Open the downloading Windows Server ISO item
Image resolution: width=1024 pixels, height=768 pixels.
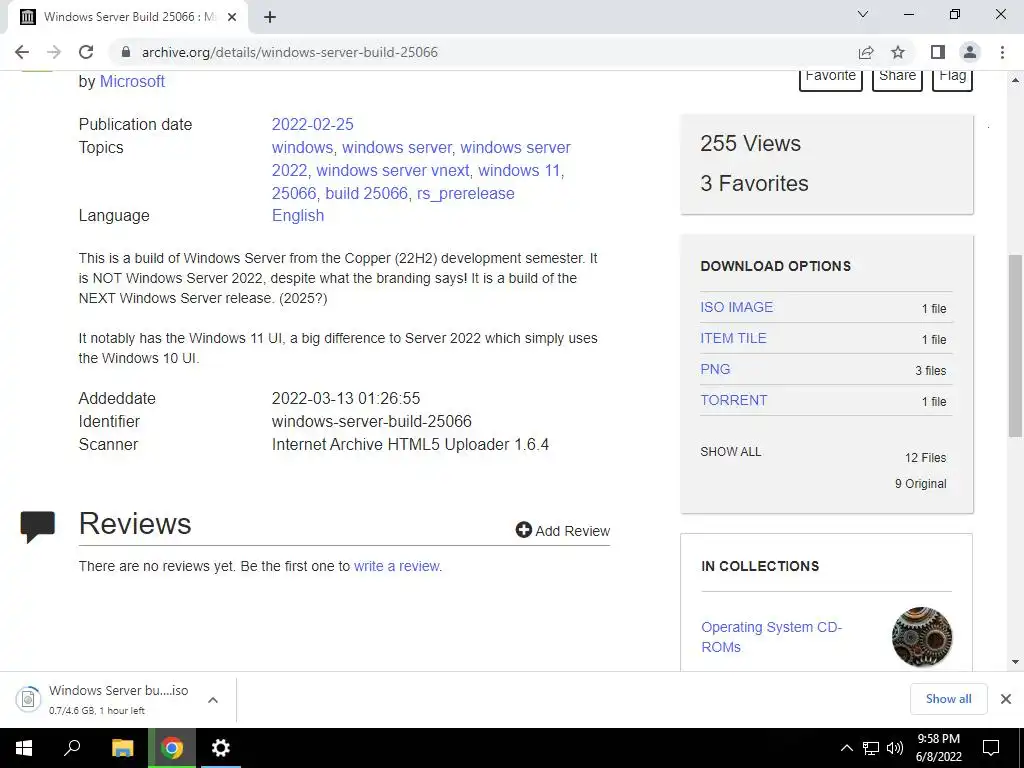104,699
